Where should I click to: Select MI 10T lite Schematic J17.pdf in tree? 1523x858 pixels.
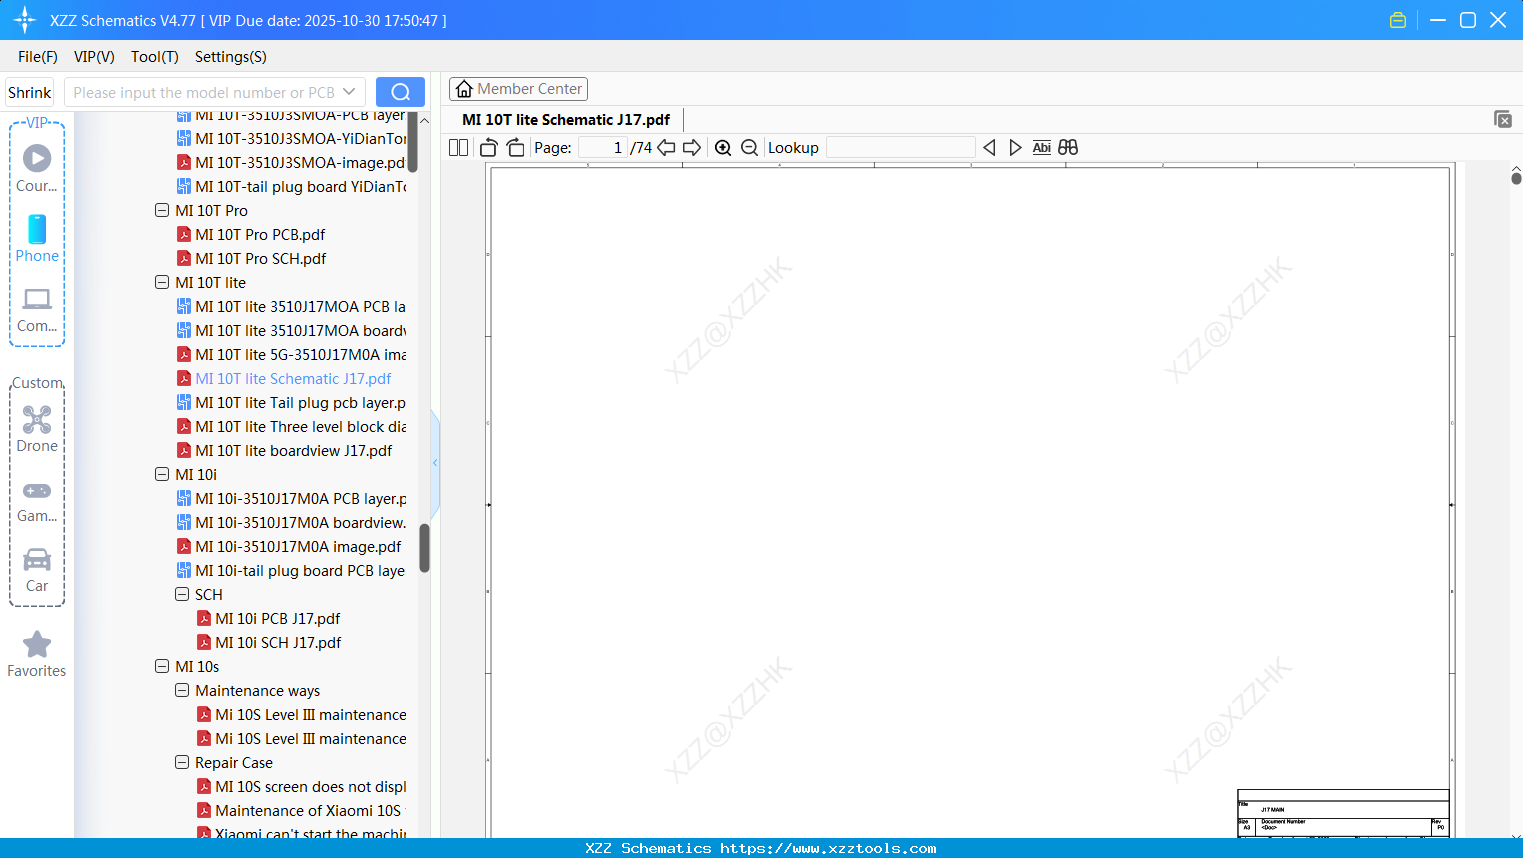pyautogui.click(x=284, y=379)
